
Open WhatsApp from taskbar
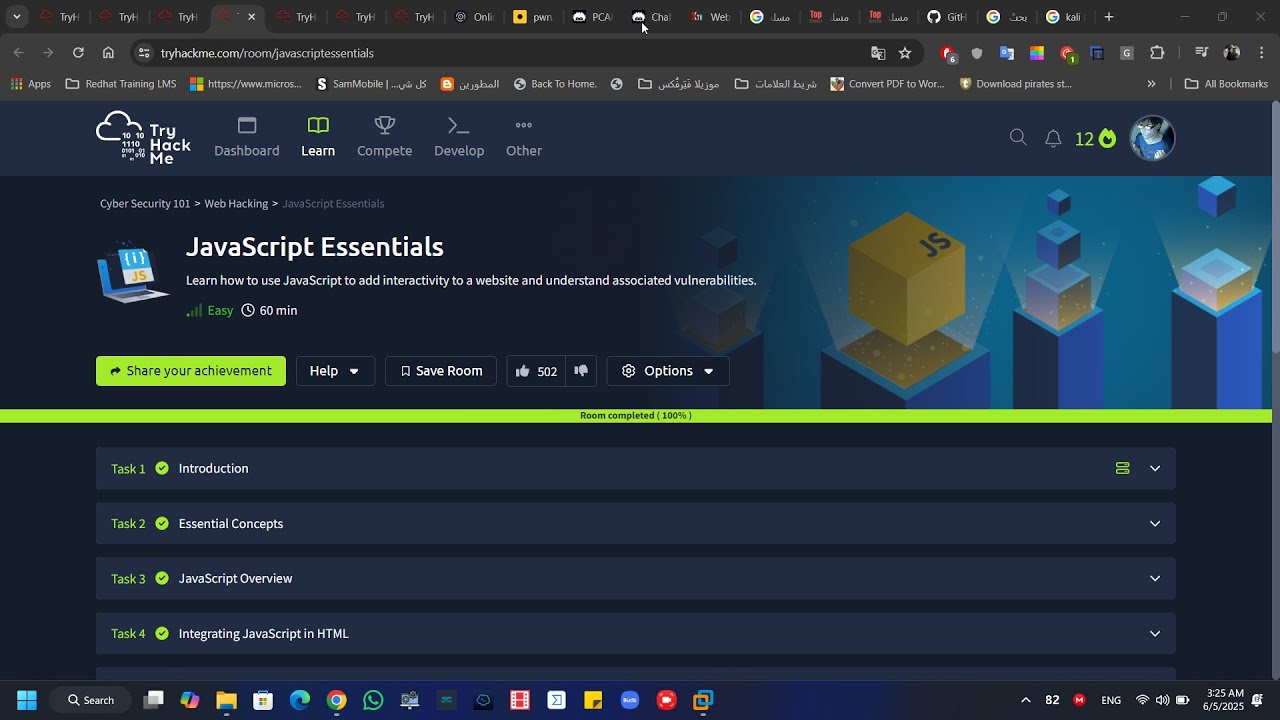[373, 700]
